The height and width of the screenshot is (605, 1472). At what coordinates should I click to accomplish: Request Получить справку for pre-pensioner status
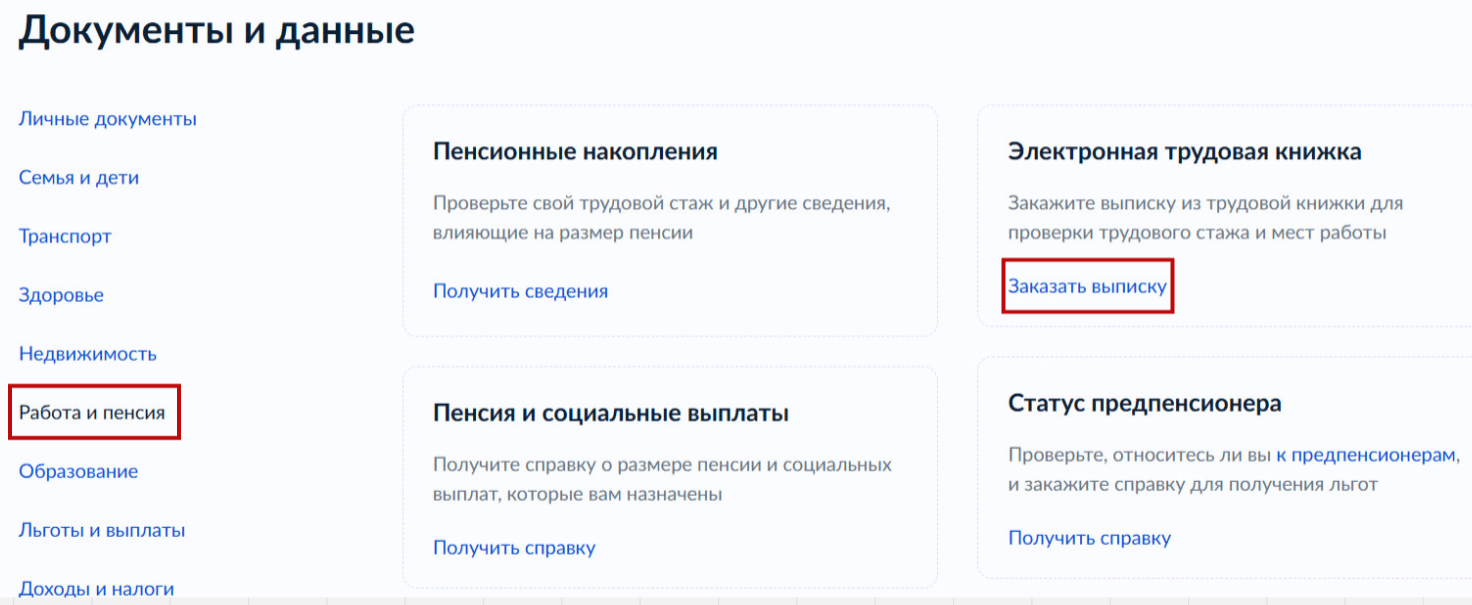coord(1090,537)
